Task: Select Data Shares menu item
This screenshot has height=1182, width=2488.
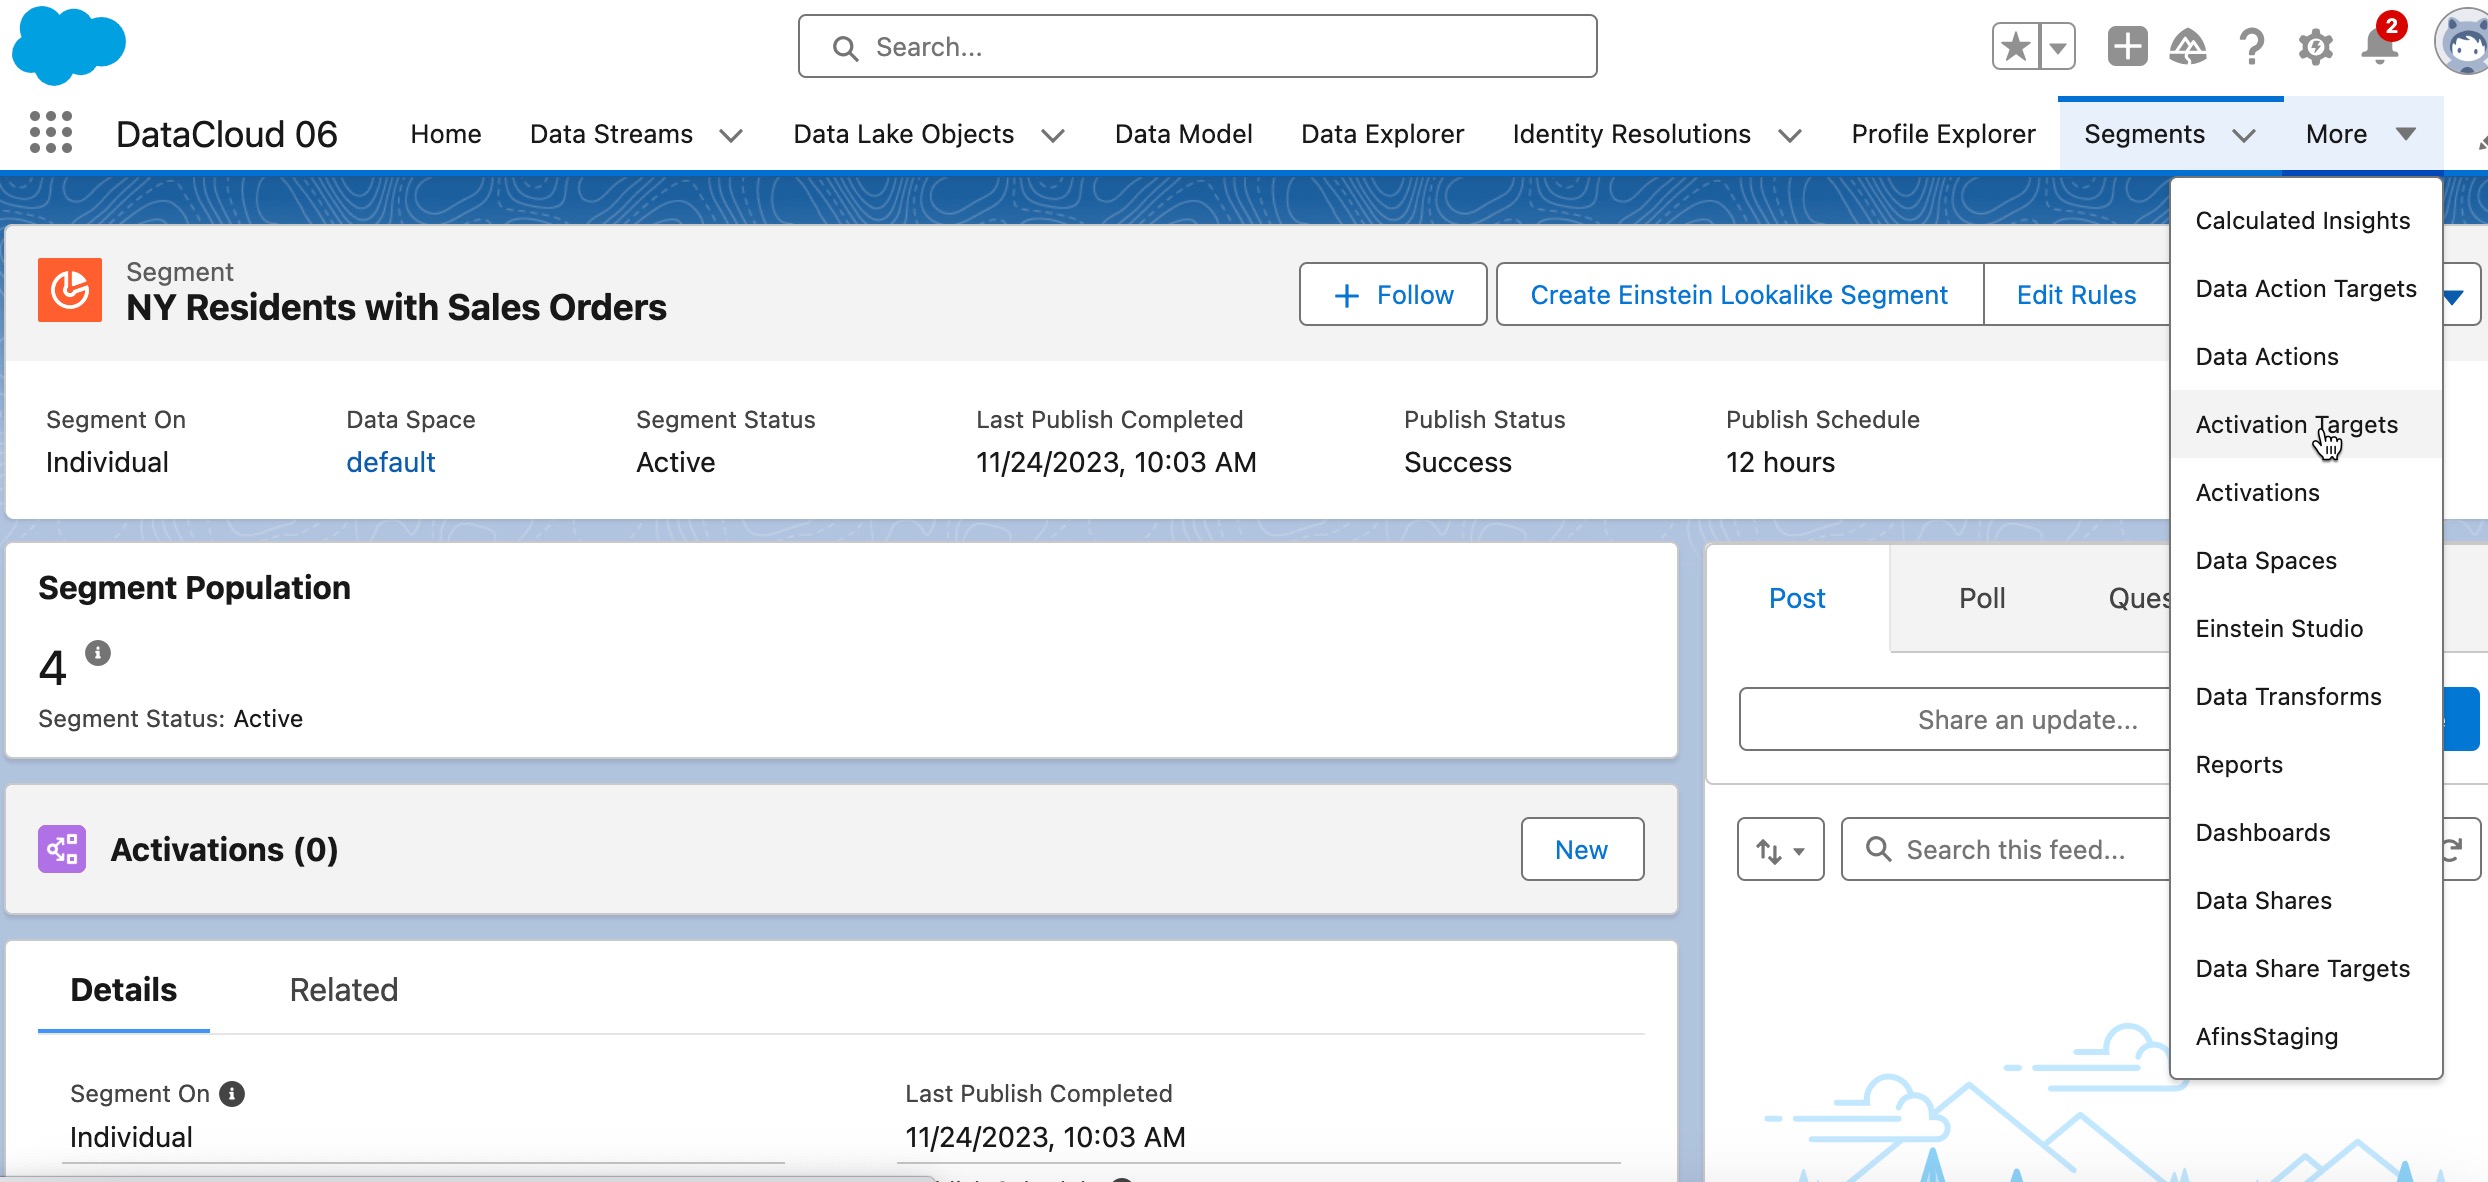Action: [x=2306, y=901]
